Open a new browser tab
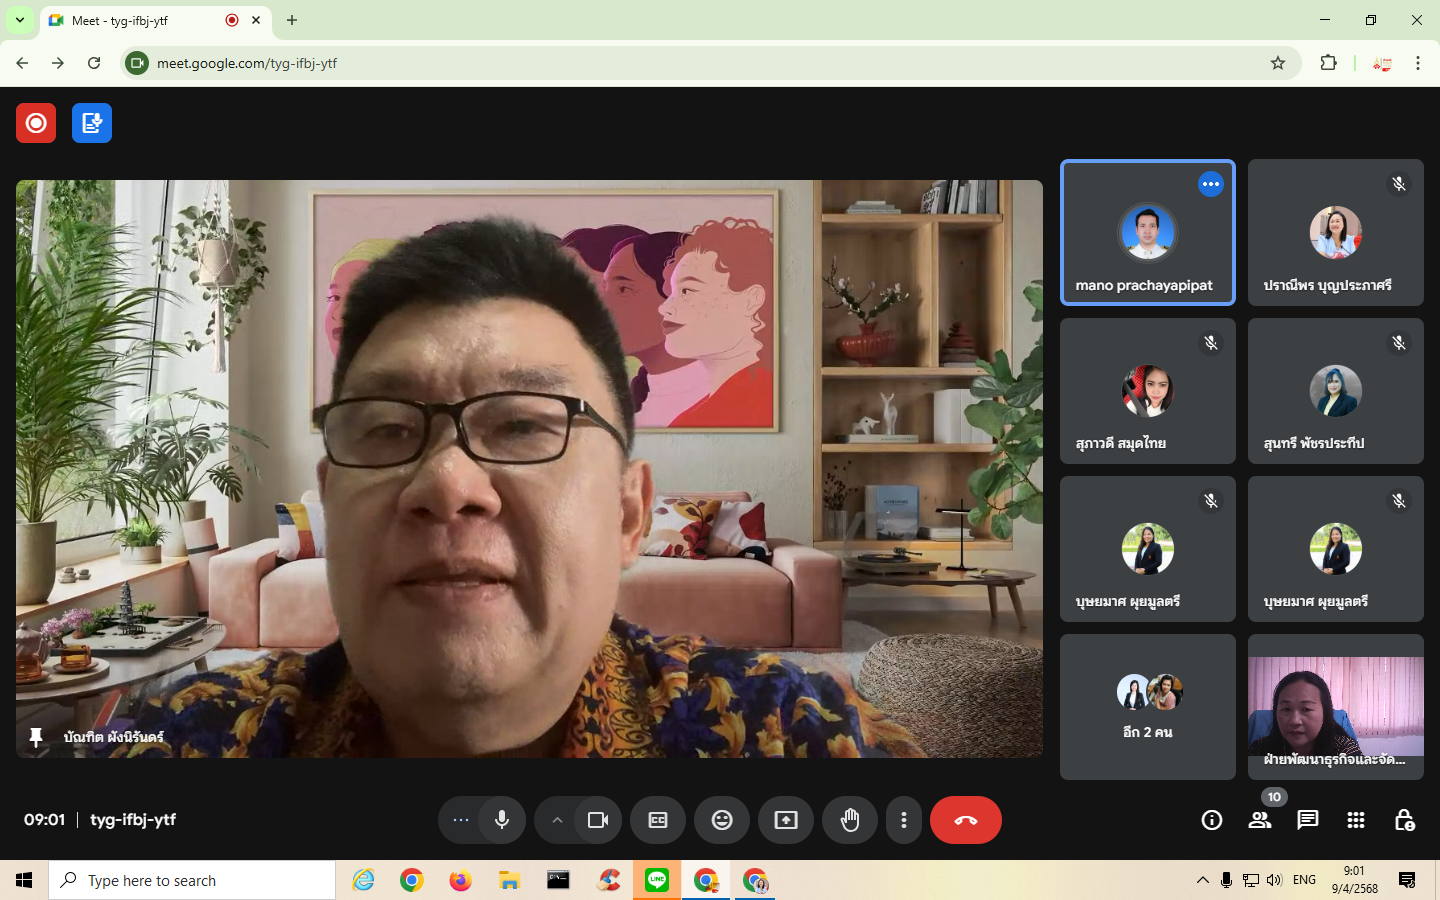Image resolution: width=1440 pixels, height=900 pixels. pos(292,20)
